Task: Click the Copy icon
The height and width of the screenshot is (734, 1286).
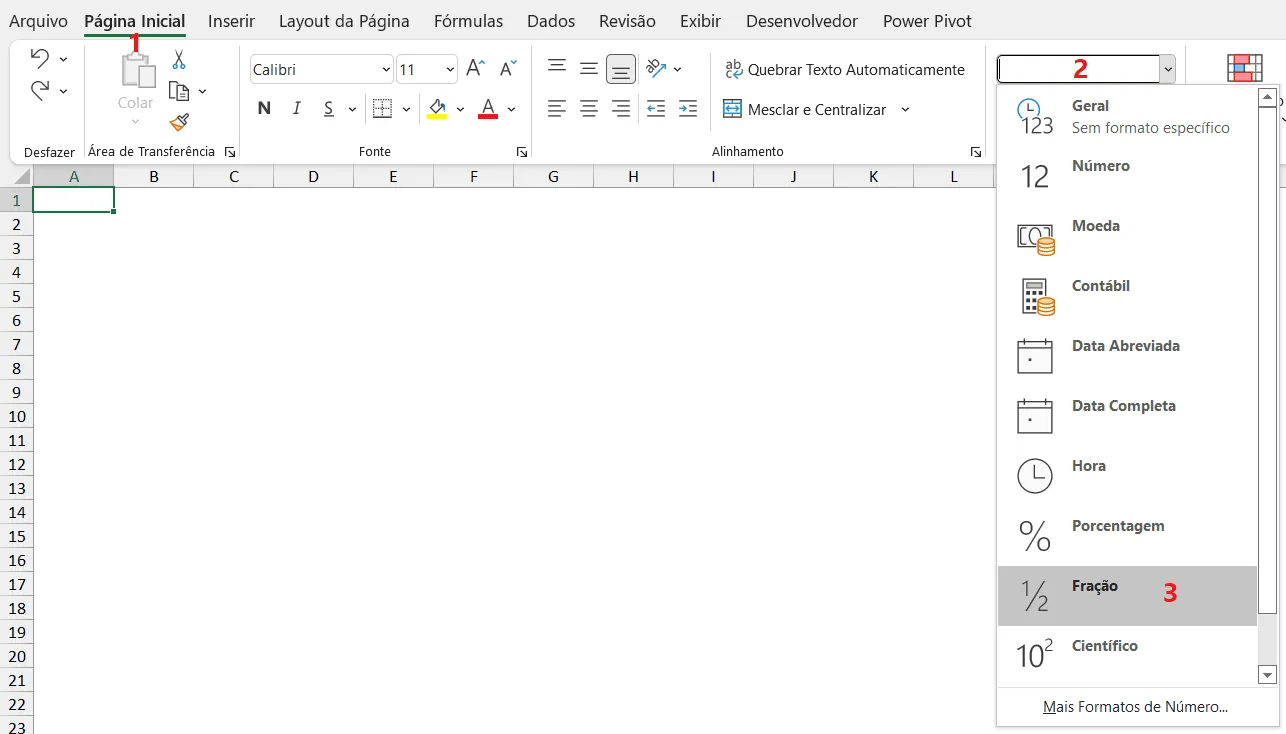Action: click(179, 92)
